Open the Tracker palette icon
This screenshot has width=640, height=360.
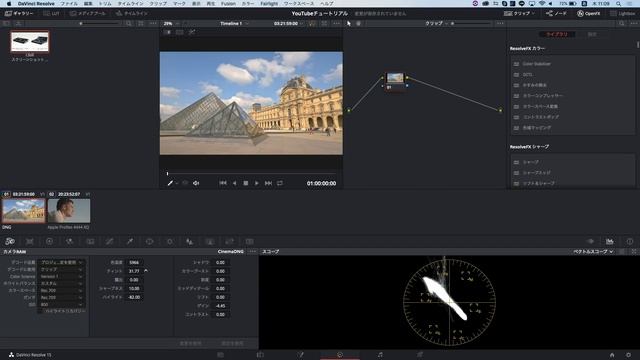(x=170, y=242)
